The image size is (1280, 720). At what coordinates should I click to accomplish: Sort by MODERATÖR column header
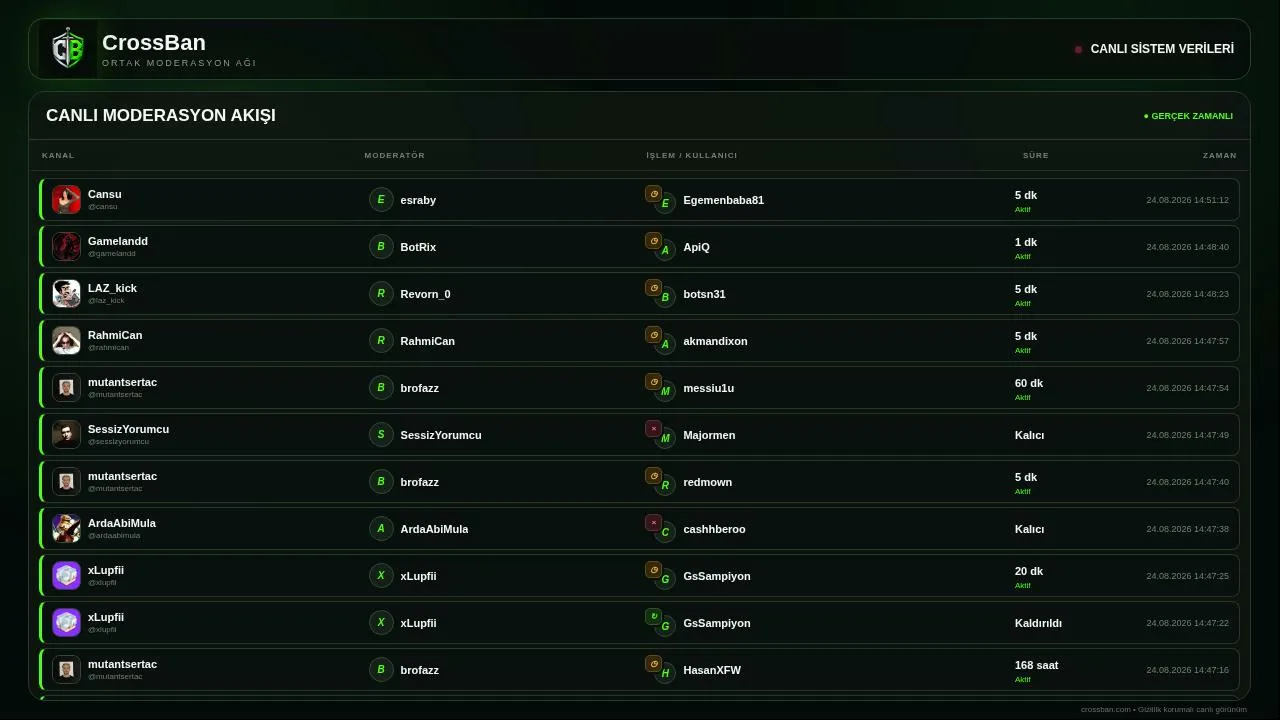coord(395,155)
